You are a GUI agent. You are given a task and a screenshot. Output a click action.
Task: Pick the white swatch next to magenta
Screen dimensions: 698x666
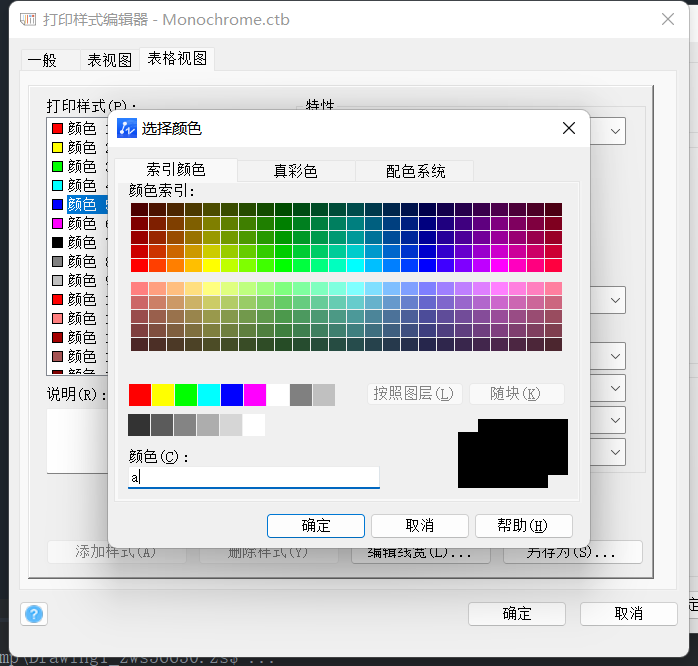[x=278, y=395]
